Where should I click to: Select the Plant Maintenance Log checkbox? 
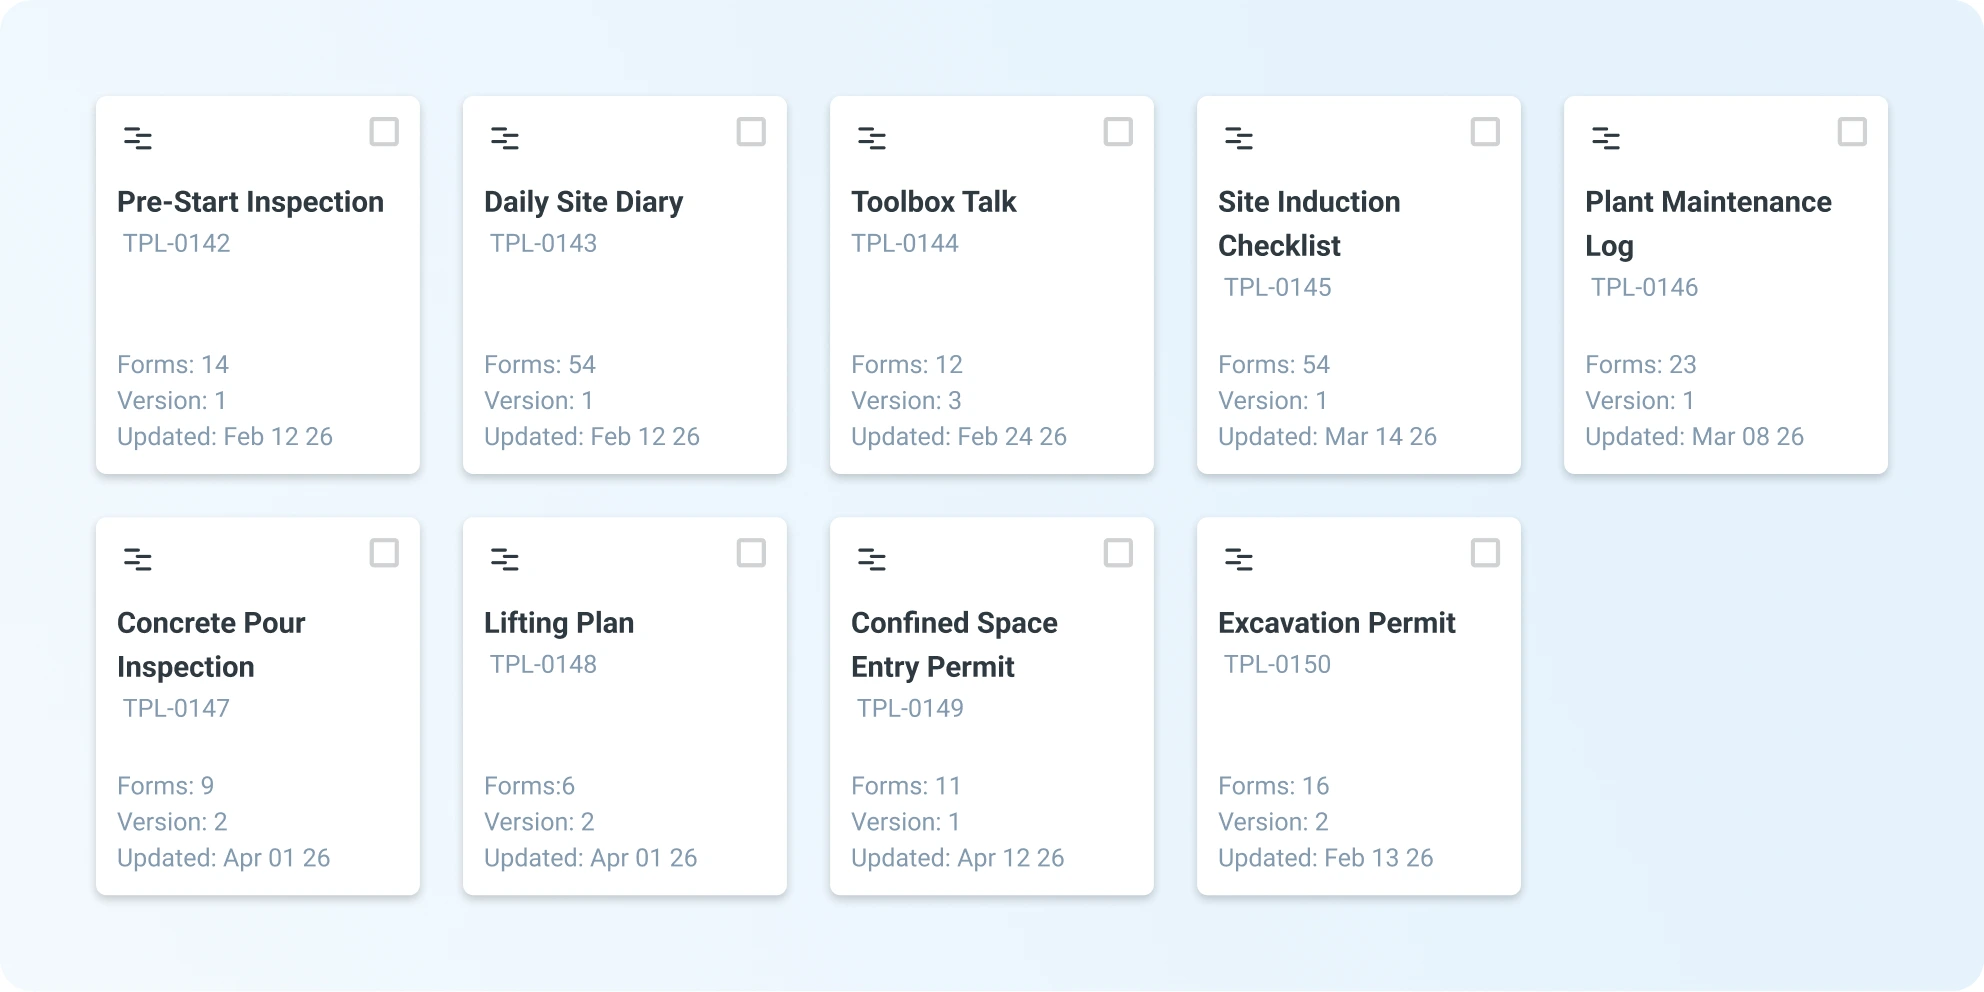[1852, 132]
